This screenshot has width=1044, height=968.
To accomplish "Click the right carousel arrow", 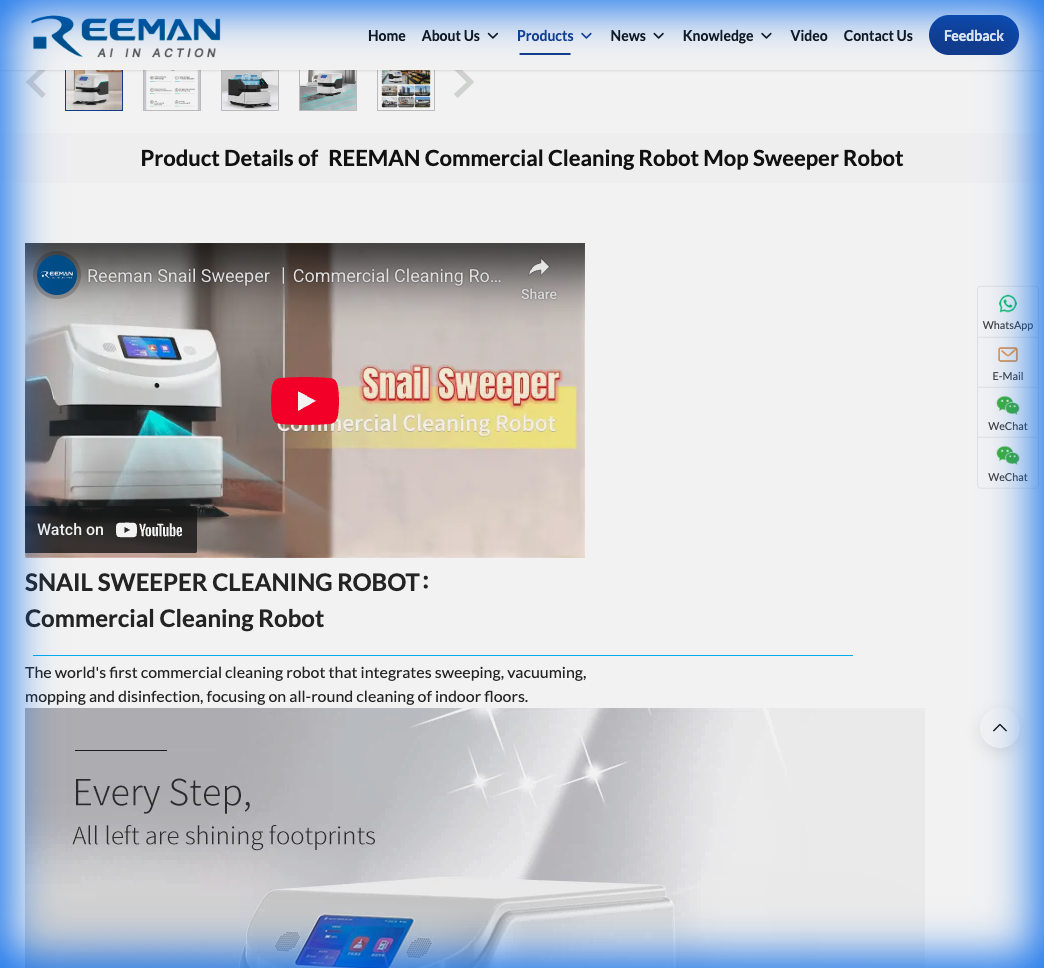I will tap(463, 82).
